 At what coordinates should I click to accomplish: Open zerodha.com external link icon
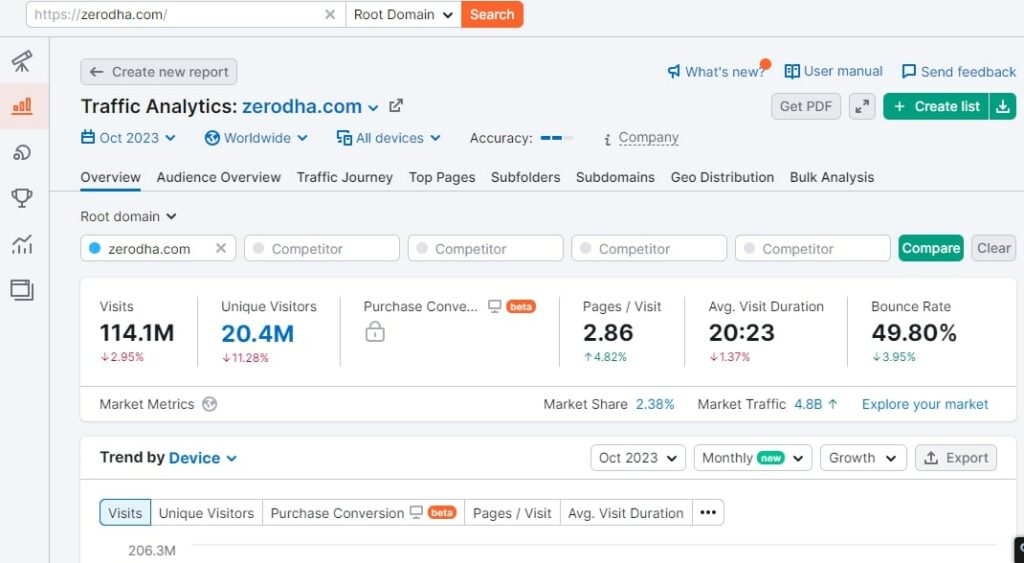pos(396,105)
